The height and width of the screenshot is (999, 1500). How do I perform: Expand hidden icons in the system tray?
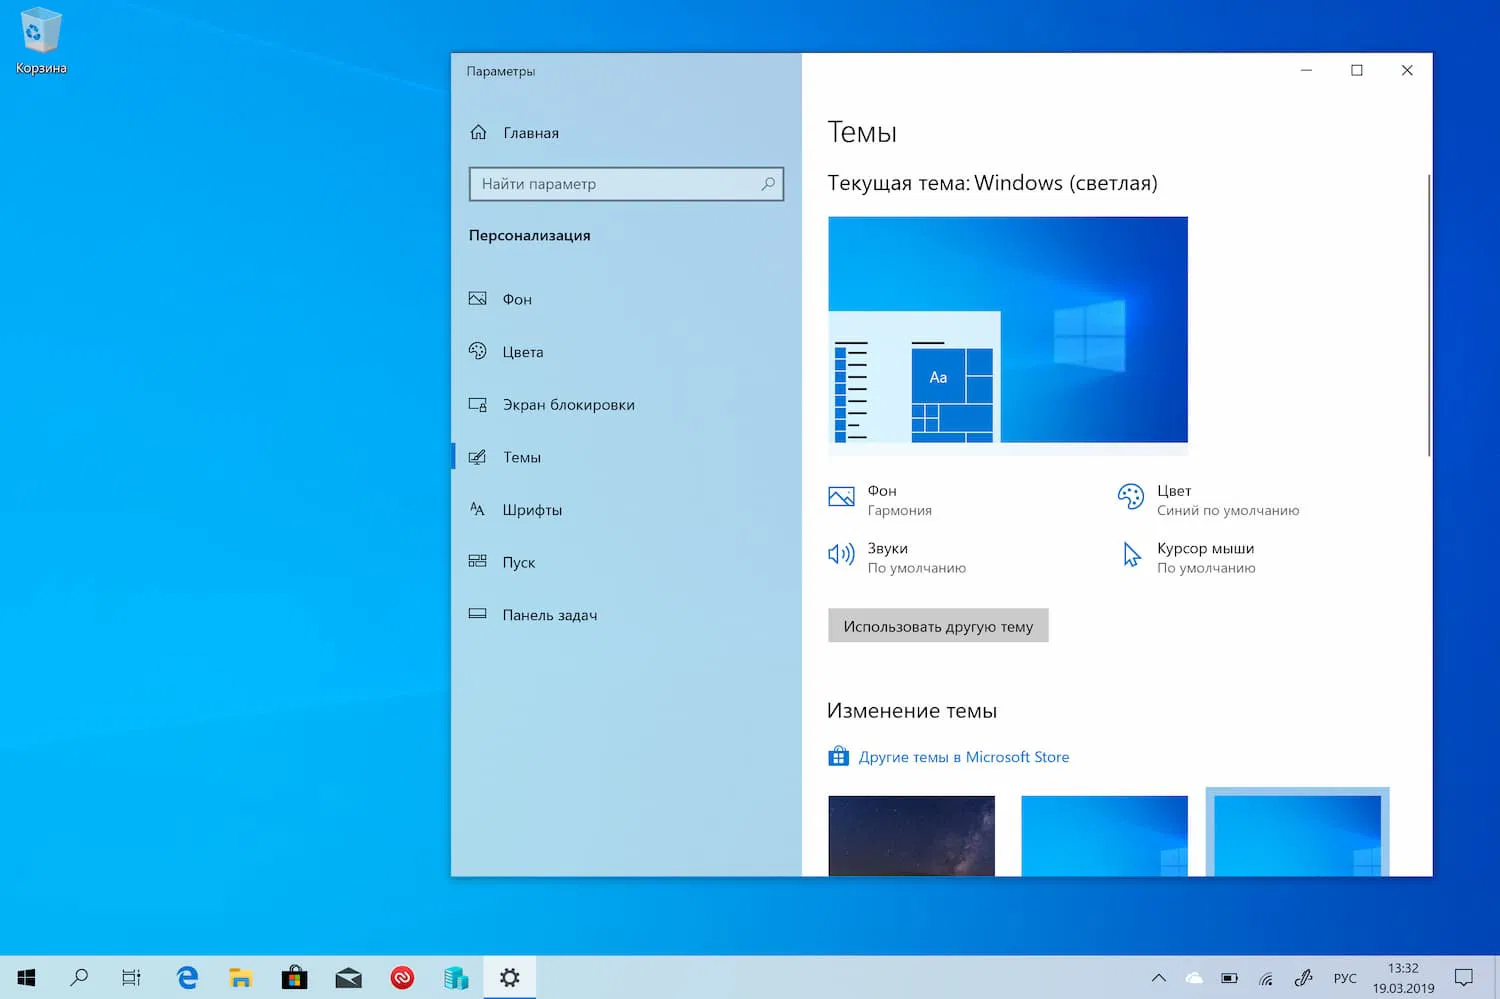(1158, 977)
